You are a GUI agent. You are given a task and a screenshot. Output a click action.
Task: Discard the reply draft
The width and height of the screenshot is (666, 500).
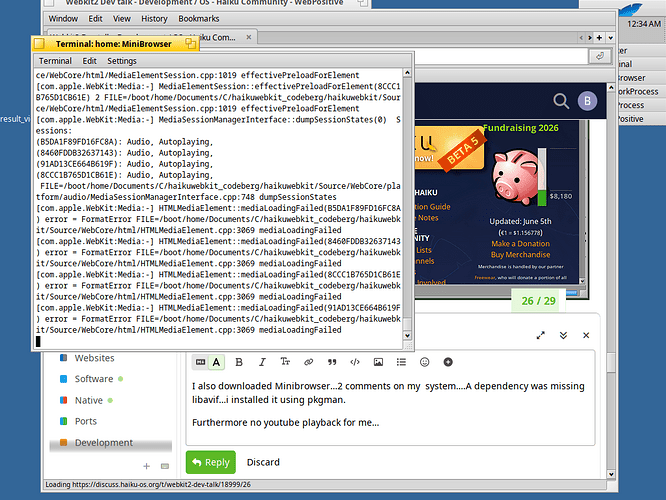click(263, 462)
